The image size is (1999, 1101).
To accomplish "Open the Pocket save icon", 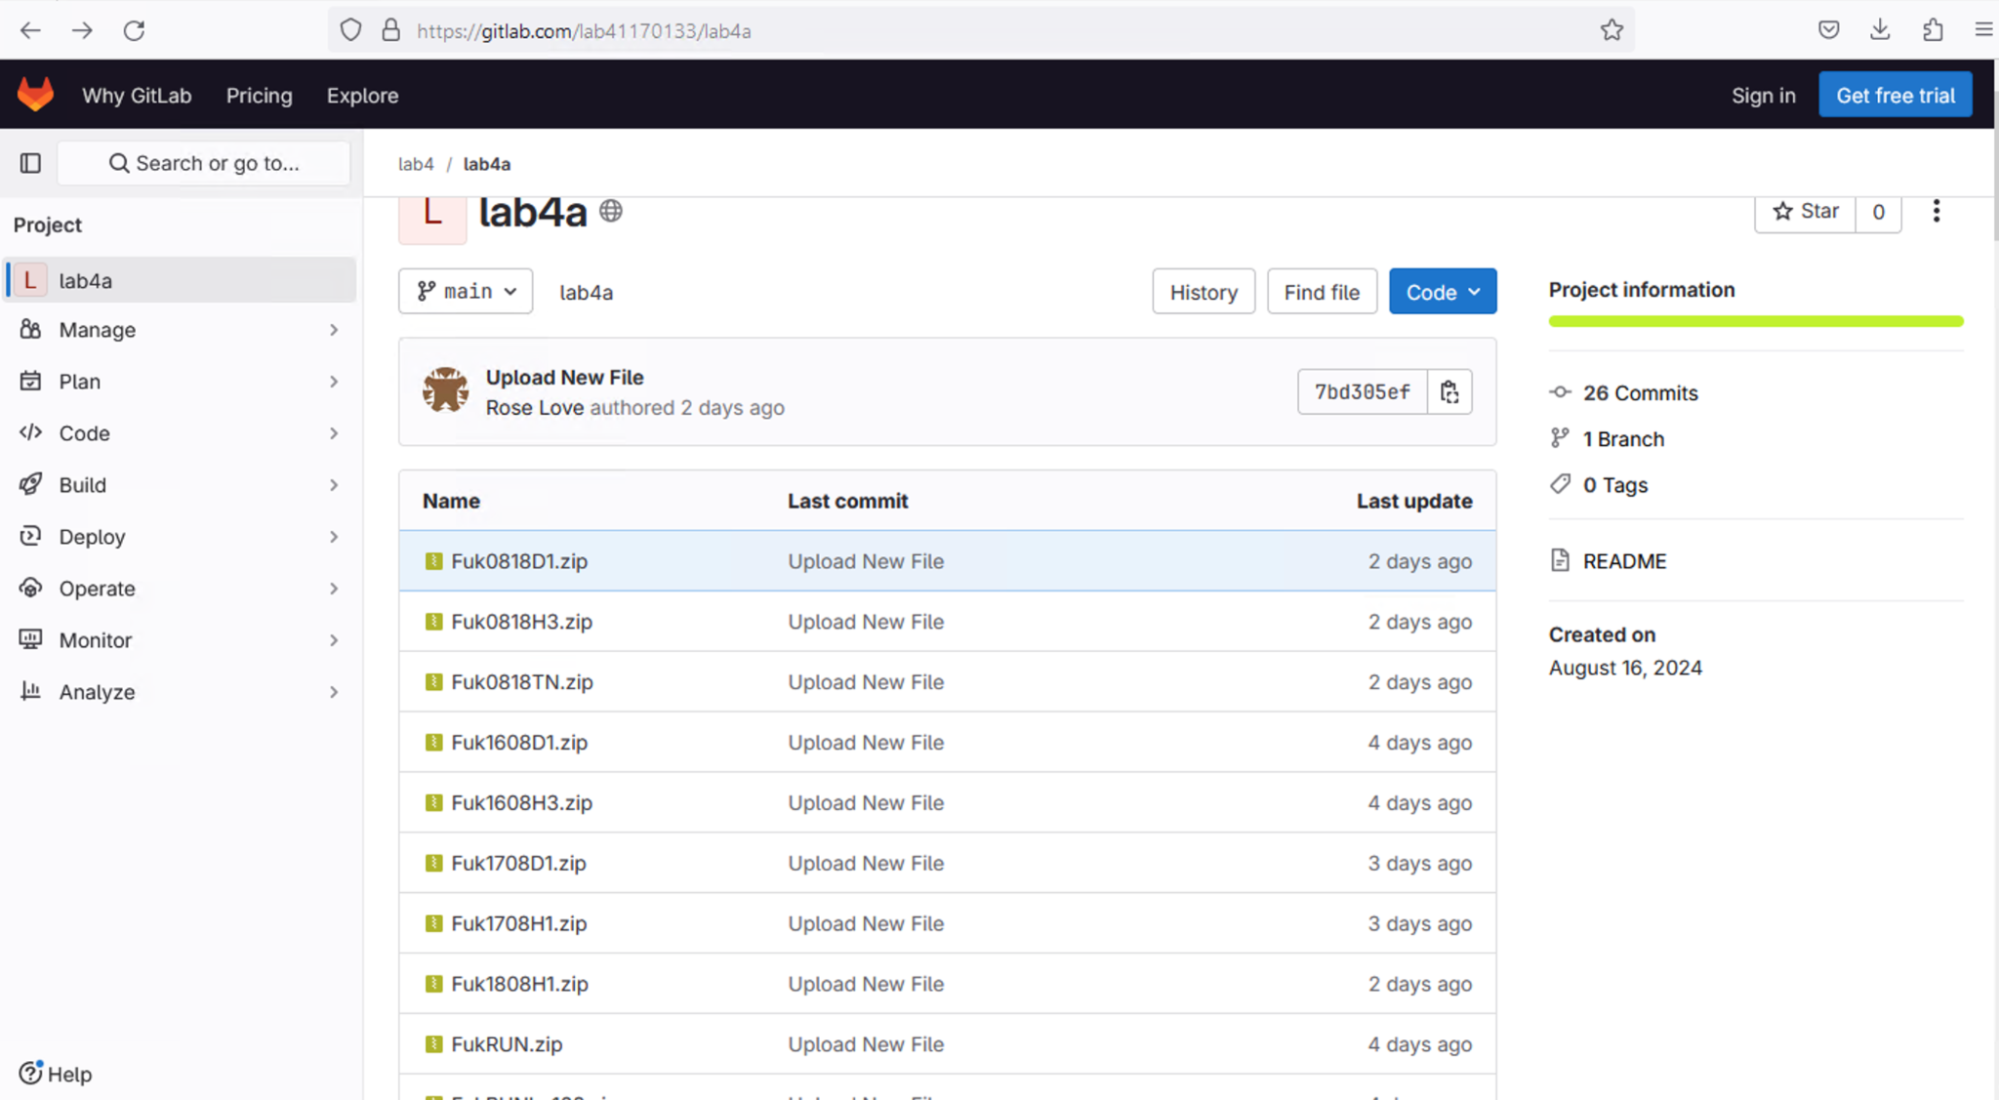I will coord(1828,30).
